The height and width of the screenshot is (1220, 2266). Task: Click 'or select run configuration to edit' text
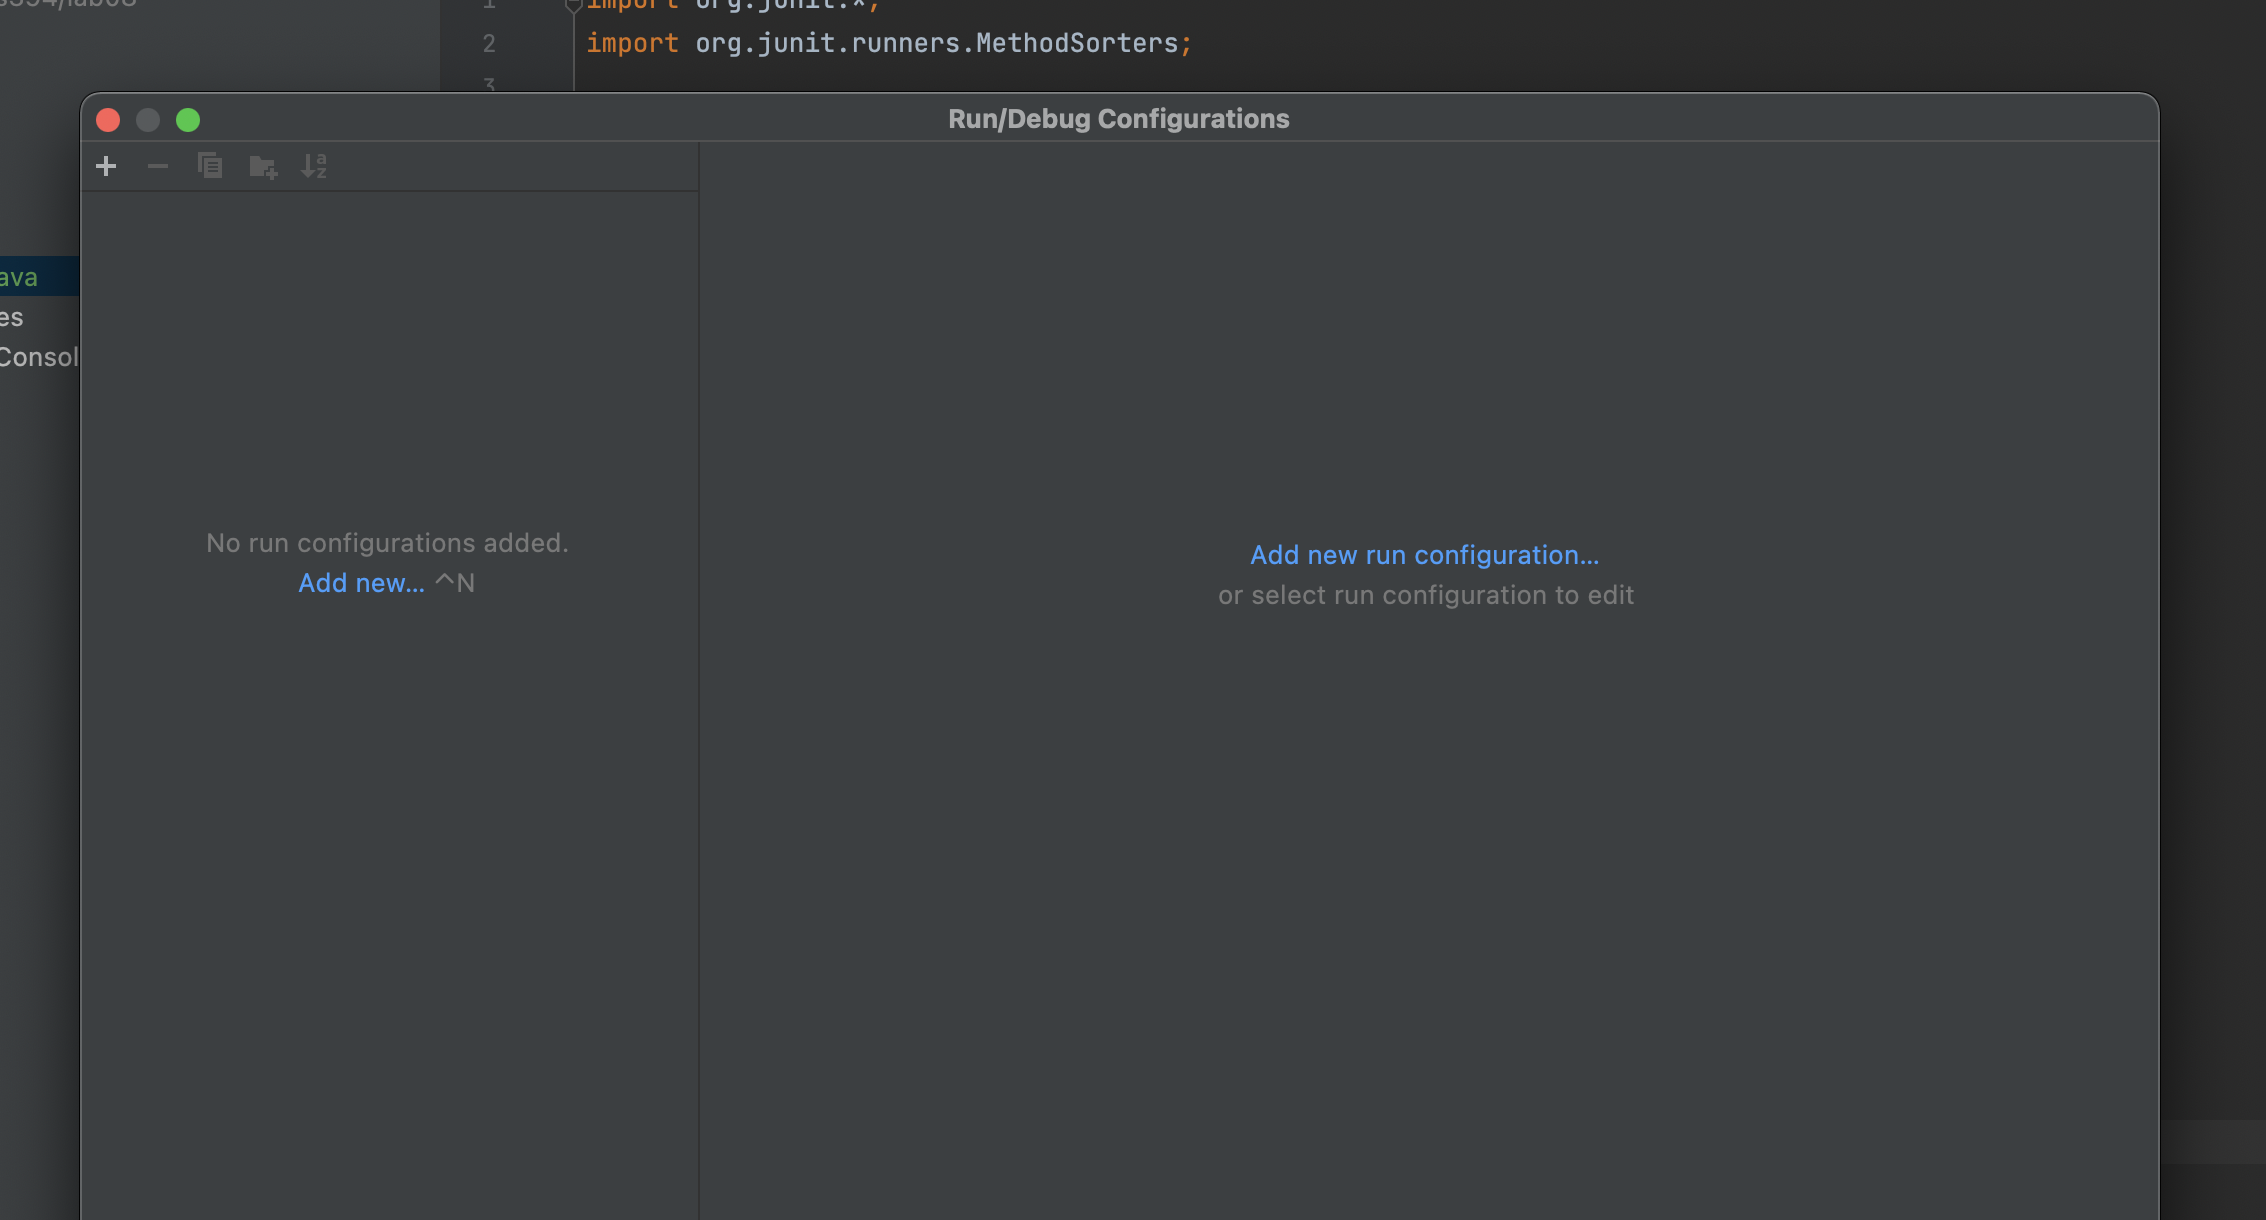[x=1425, y=595]
